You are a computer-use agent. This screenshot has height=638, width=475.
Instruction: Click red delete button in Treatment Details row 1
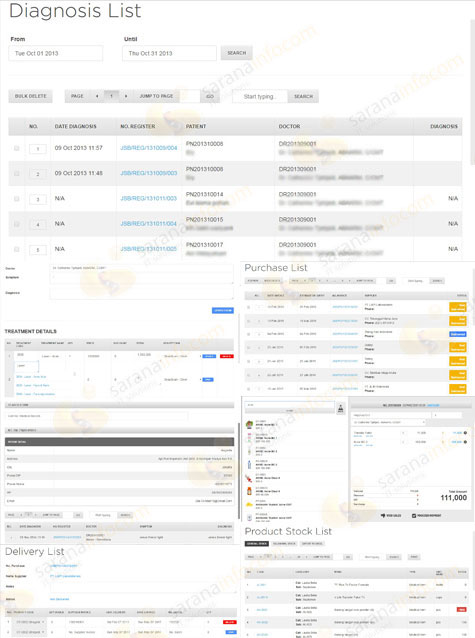click(x=227, y=356)
